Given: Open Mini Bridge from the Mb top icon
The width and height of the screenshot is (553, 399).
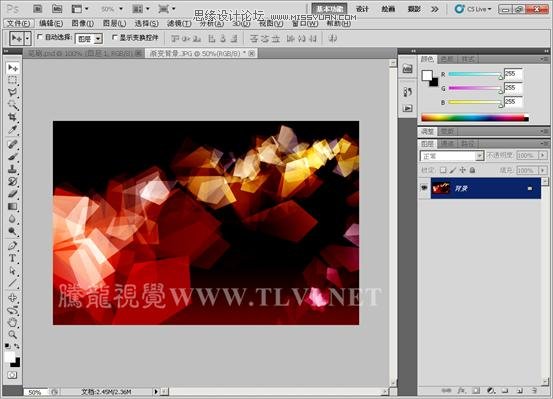Looking at the screenshot, I should point(57,9).
